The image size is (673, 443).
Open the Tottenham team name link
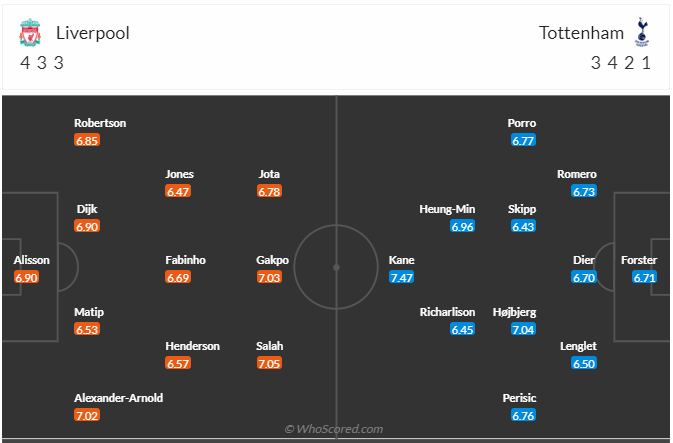(x=581, y=33)
